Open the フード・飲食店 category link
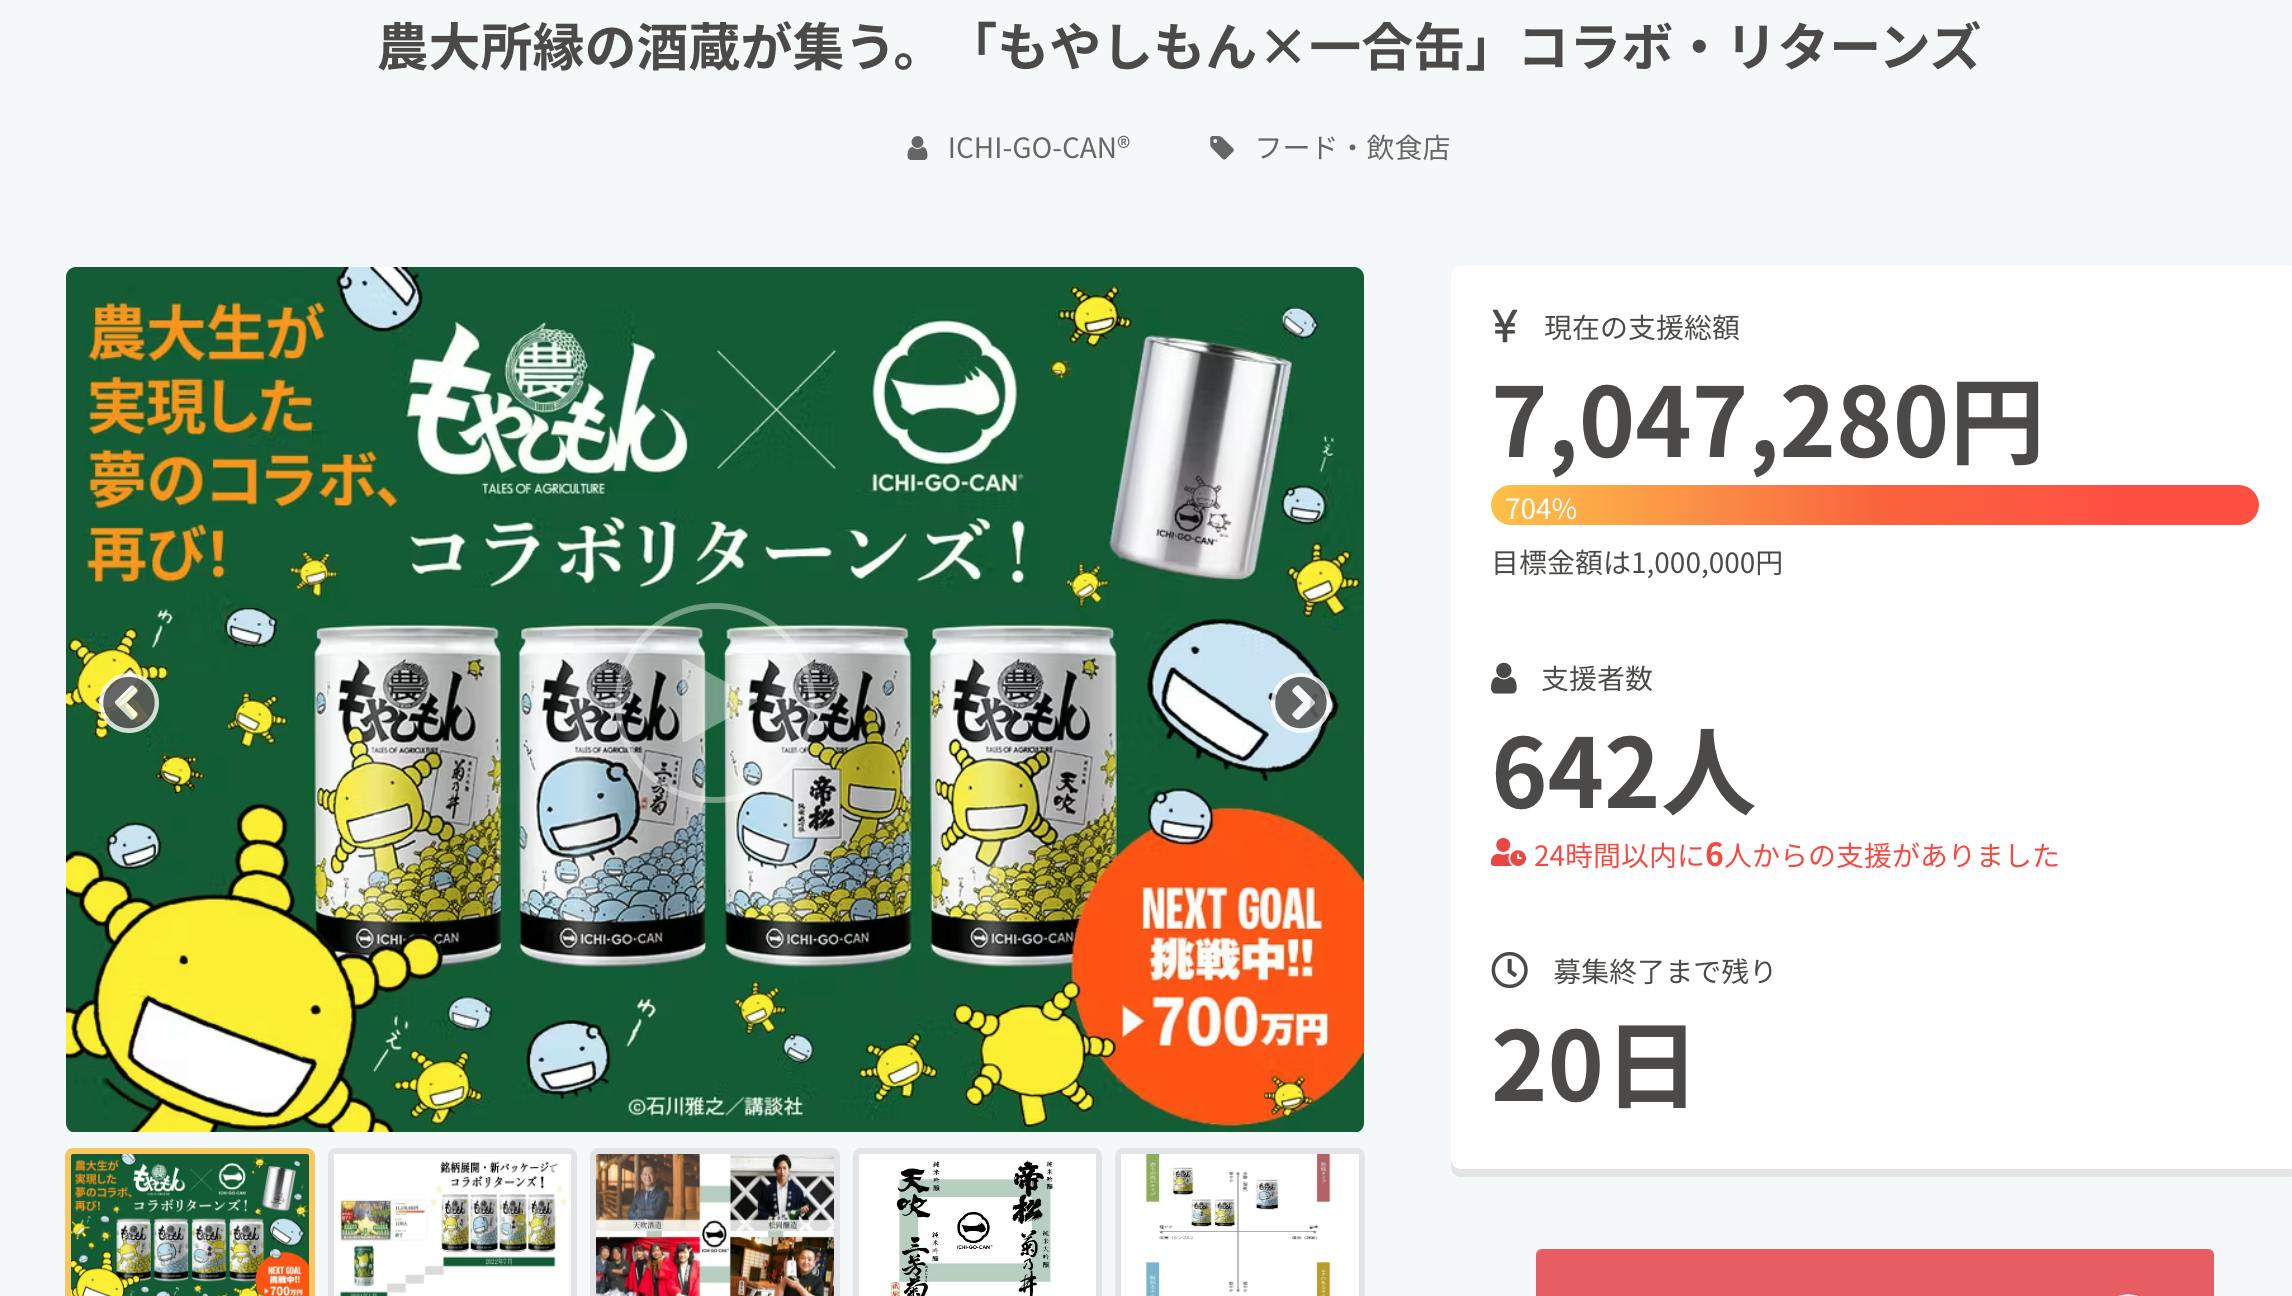 tap(1352, 148)
